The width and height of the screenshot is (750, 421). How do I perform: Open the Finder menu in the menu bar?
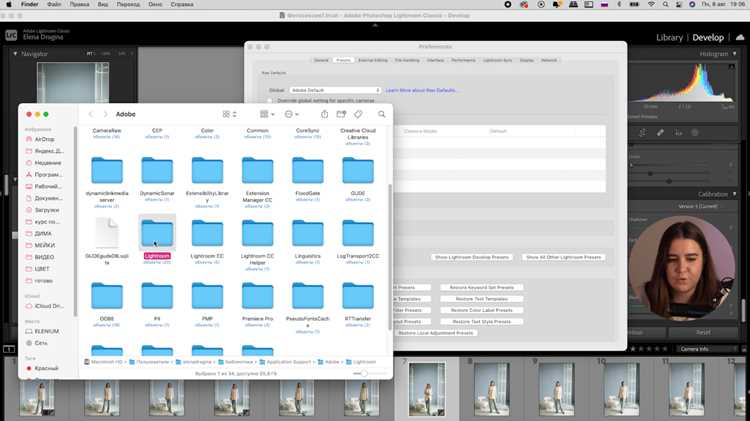[x=30, y=4]
